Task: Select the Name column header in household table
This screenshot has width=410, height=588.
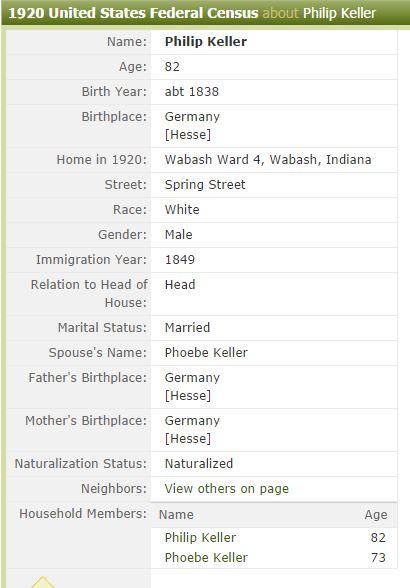Action: pyautogui.click(x=176, y=514)
